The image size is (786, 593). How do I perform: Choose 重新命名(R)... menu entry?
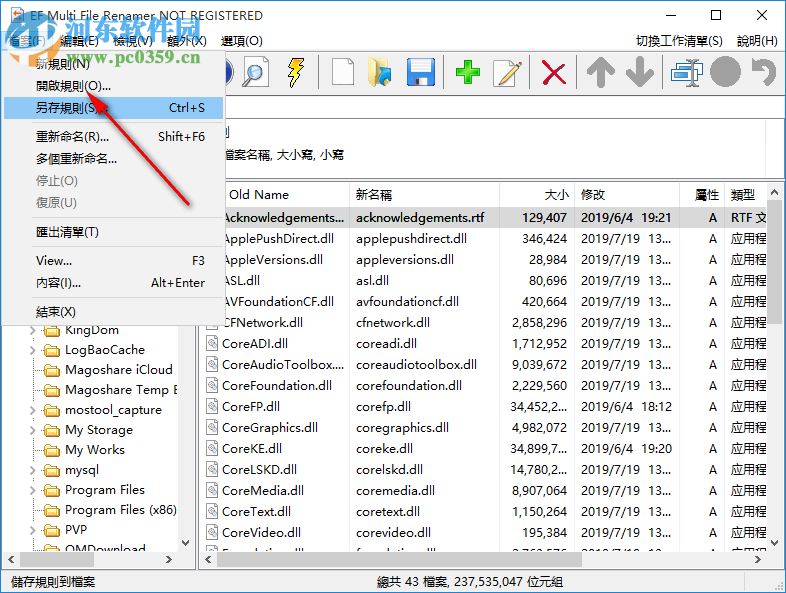[113, 136]
